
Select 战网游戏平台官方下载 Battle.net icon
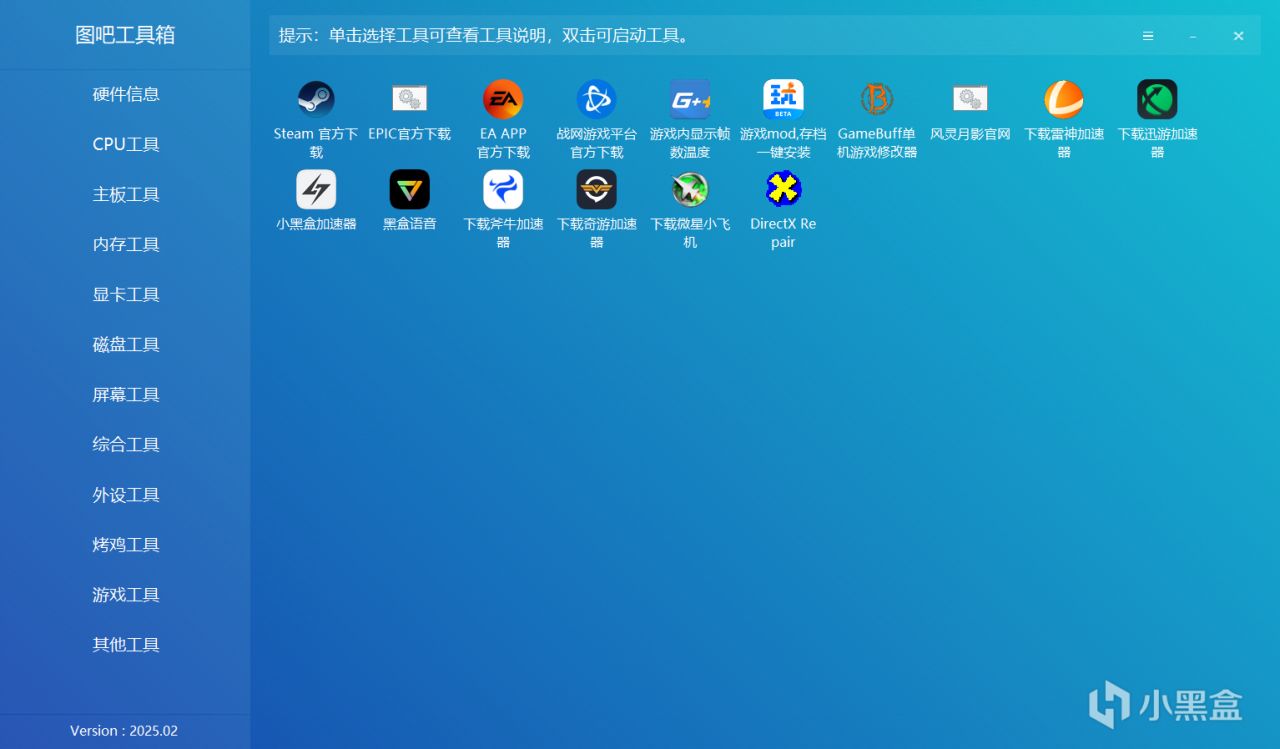[x=596, y=99]
